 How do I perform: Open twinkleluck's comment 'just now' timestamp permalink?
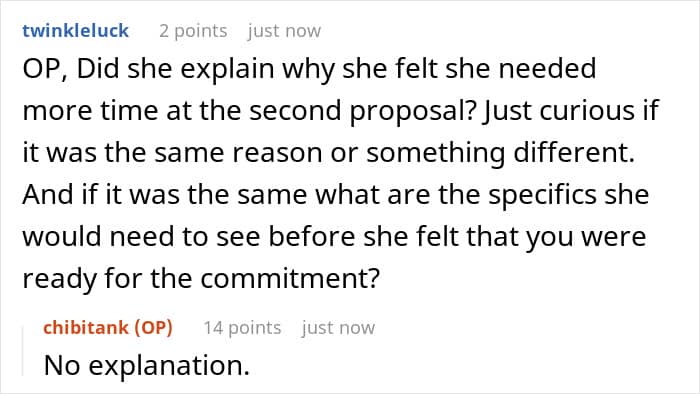pos(284,31)
